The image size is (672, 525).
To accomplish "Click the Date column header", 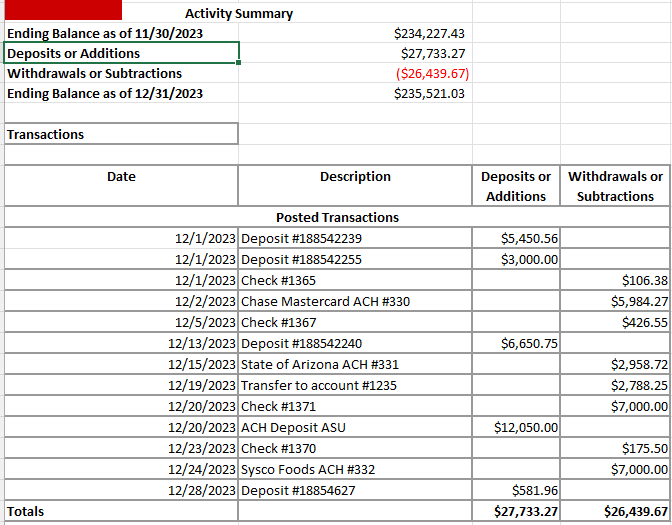I will tap(121, 186).
